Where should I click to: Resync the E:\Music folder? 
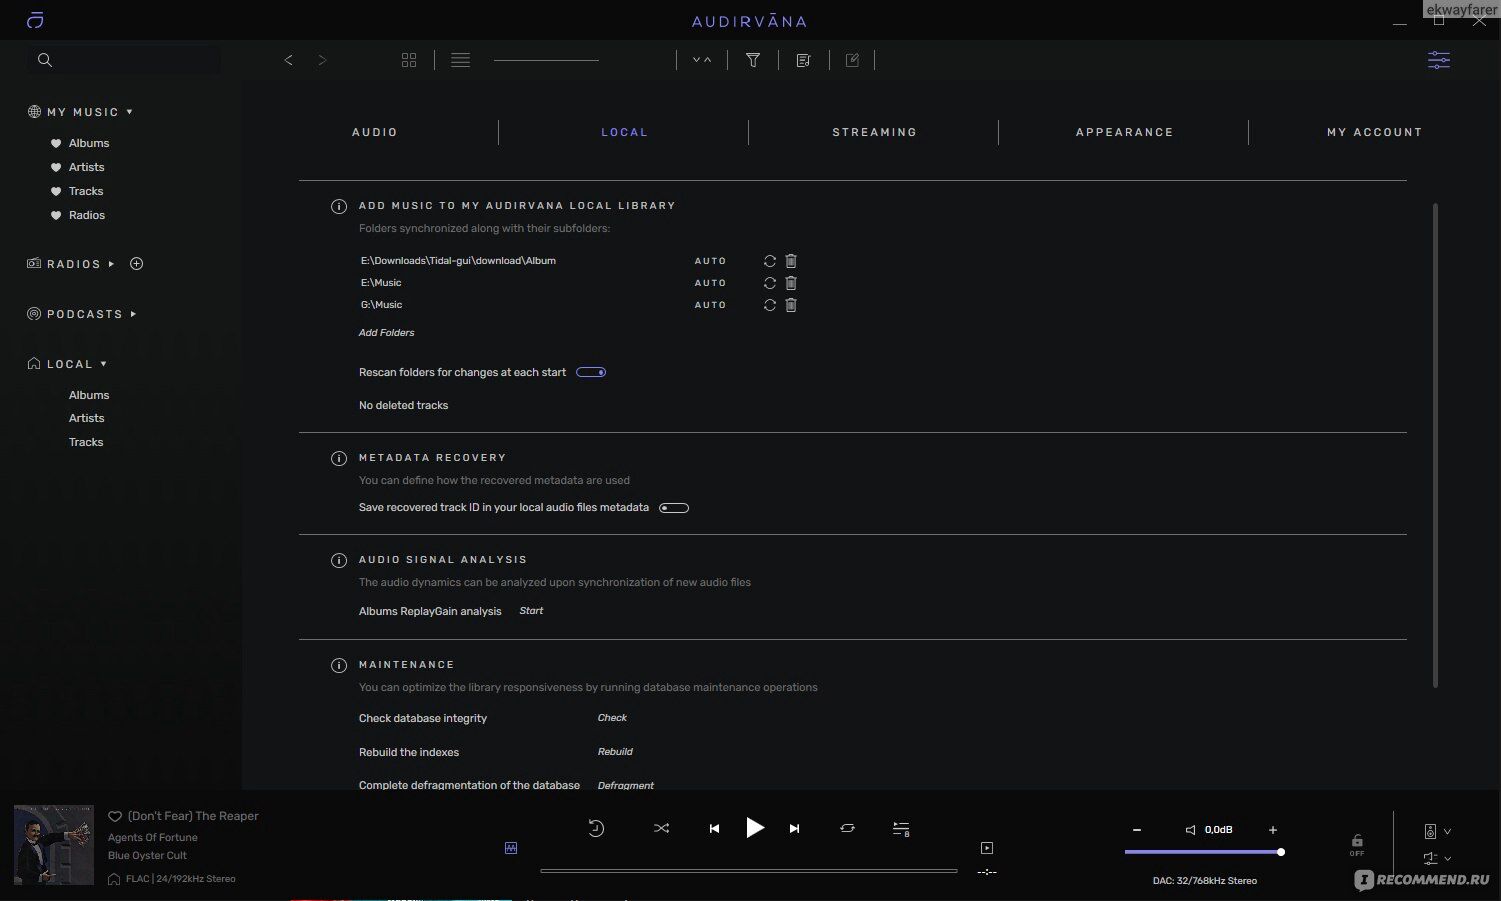(x=769, y=283)
